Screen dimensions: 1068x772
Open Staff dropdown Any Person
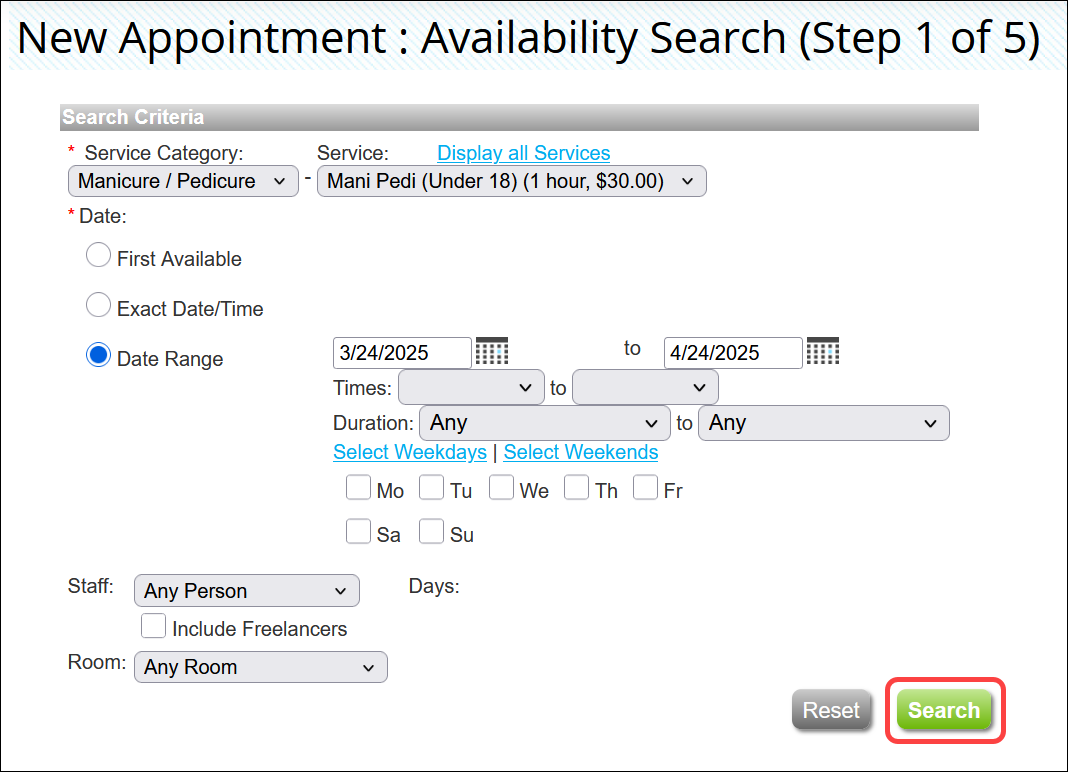coord(247,591)
